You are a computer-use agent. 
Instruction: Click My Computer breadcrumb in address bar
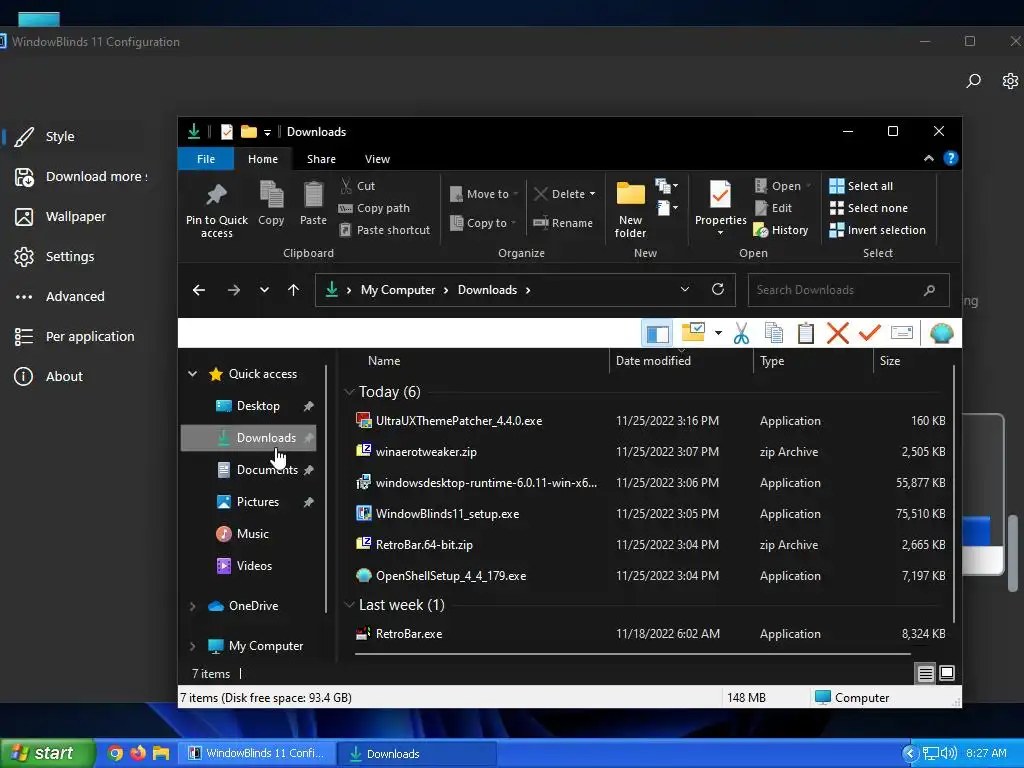pos(398,290)
